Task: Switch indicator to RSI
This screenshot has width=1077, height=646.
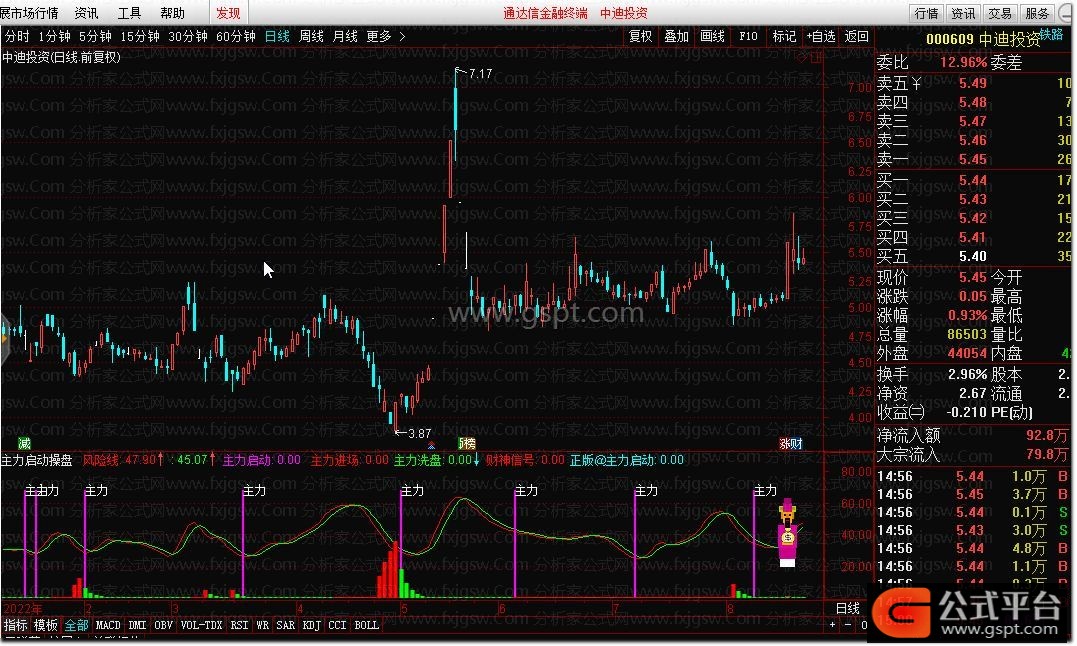Action: [239, 625]
